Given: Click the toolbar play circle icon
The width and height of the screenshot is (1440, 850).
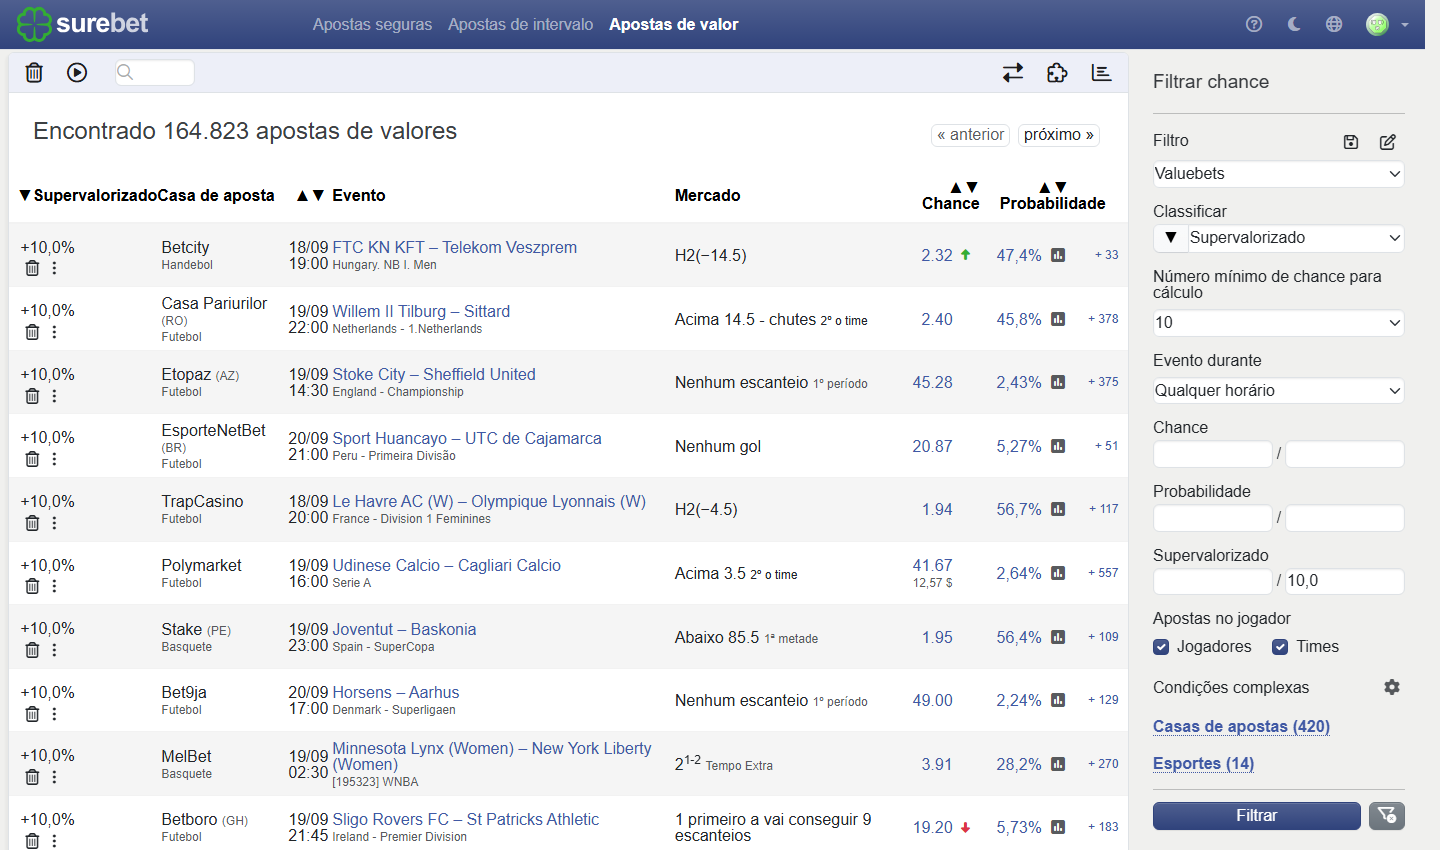Looking at the screenshot, I should [x=77, y=72].
